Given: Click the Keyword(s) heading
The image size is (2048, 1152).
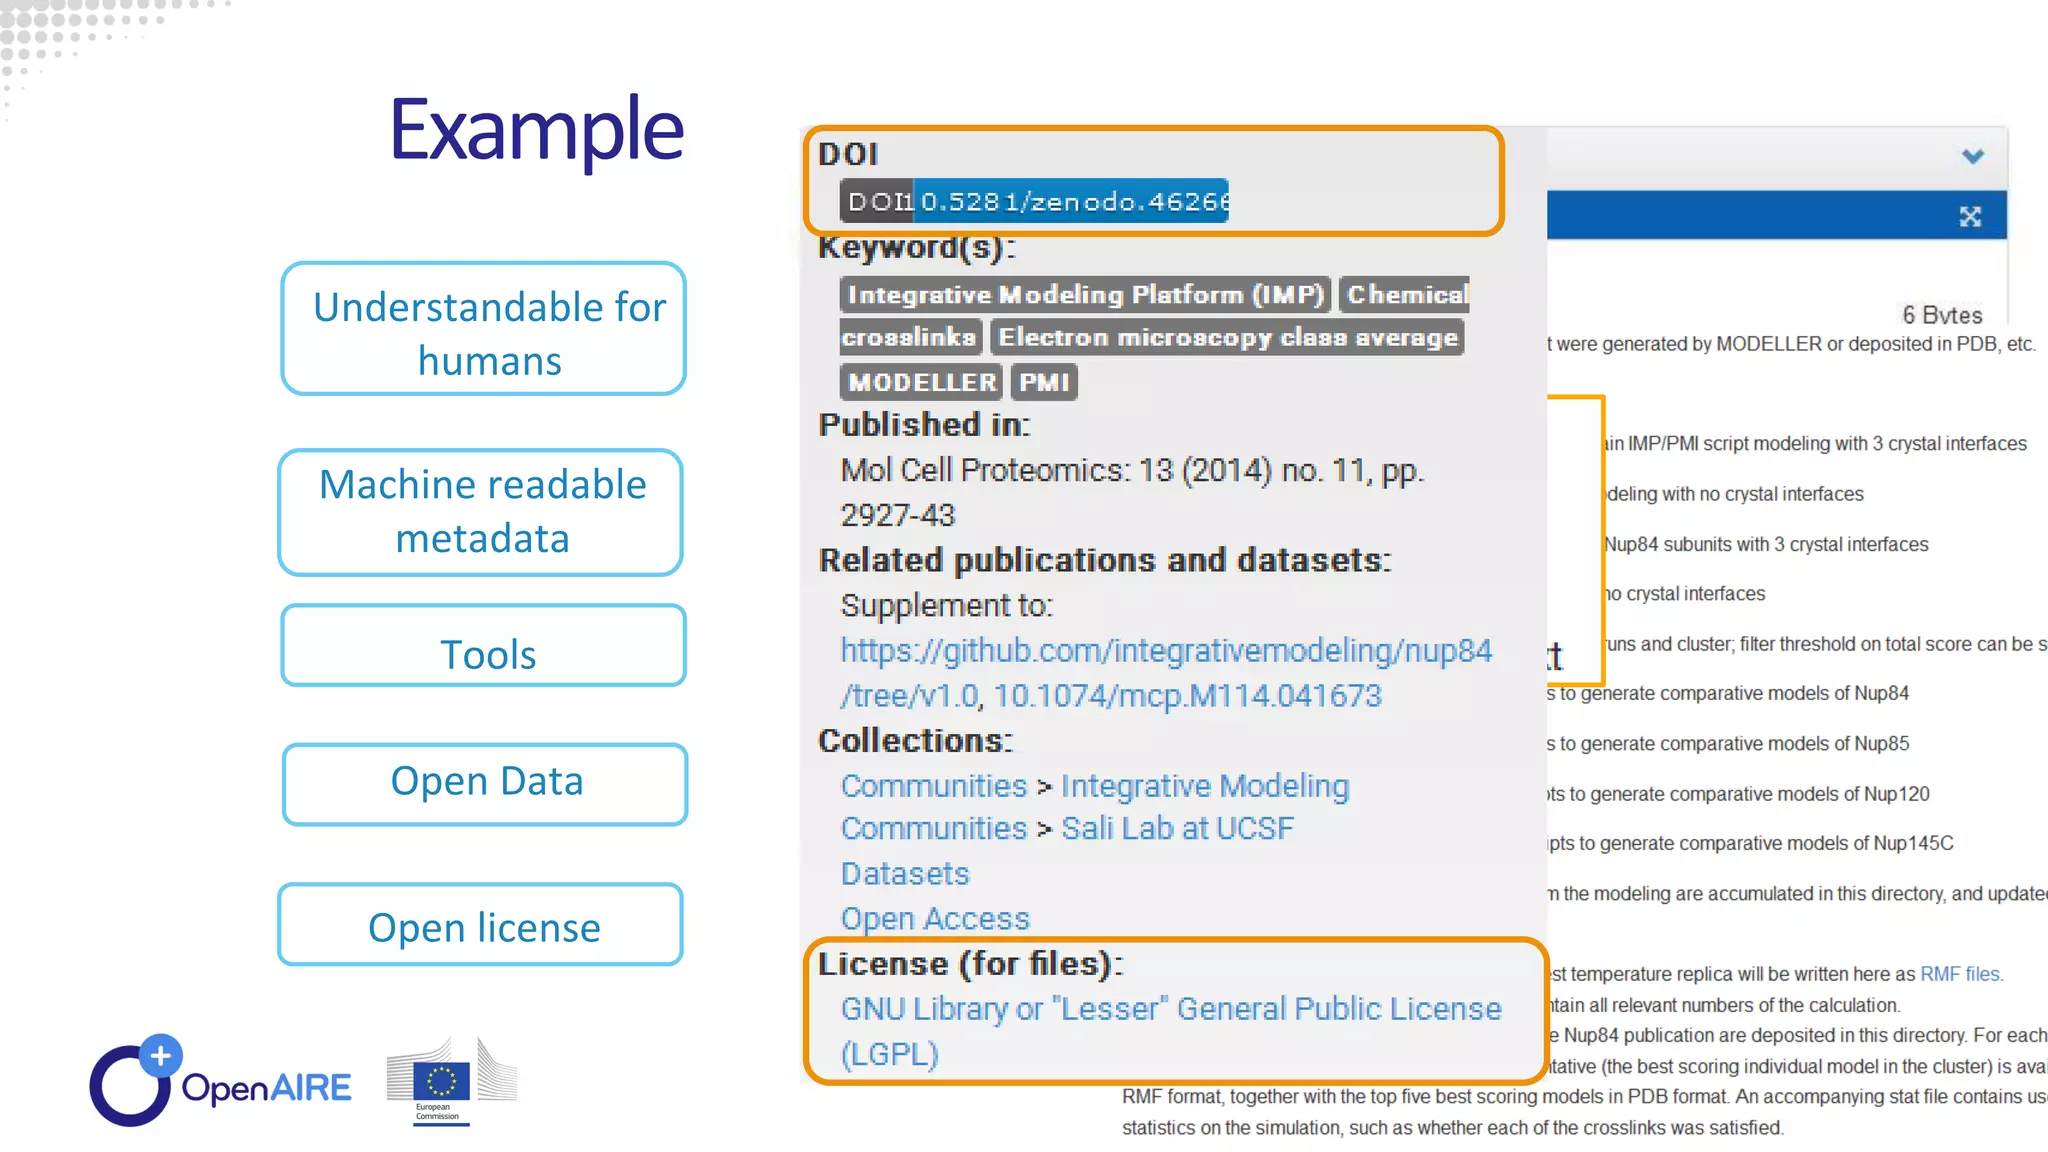Looking at the screenshot, I should 916,246.
